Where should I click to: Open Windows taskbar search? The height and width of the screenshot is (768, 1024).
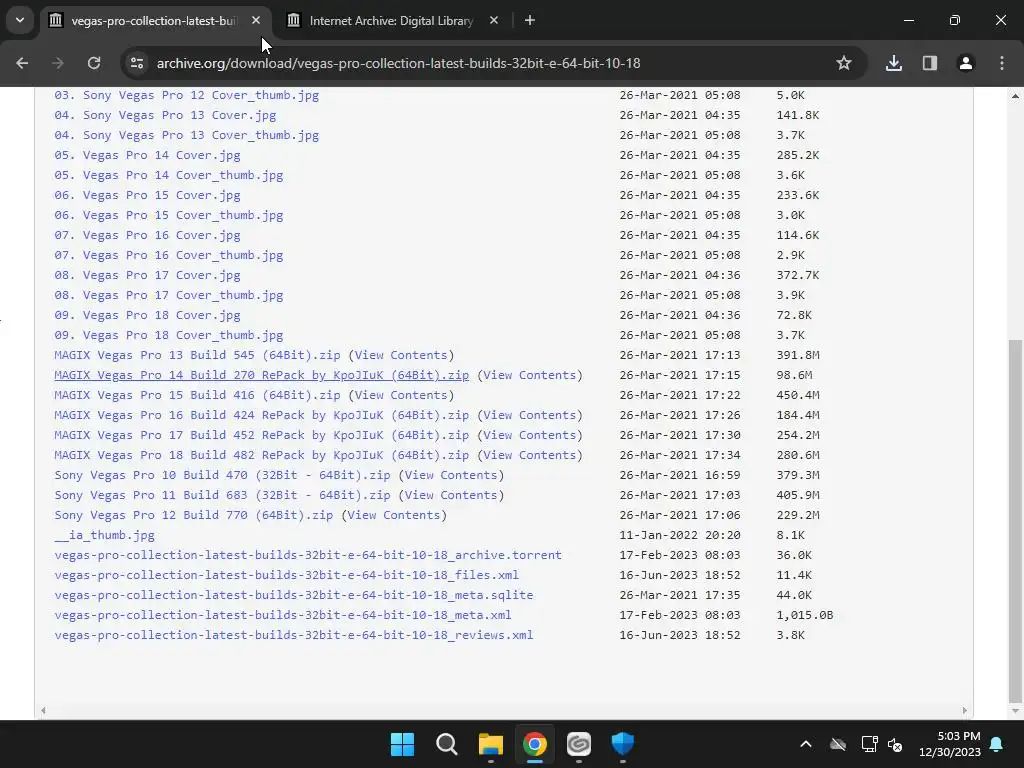tap(447, 744)
